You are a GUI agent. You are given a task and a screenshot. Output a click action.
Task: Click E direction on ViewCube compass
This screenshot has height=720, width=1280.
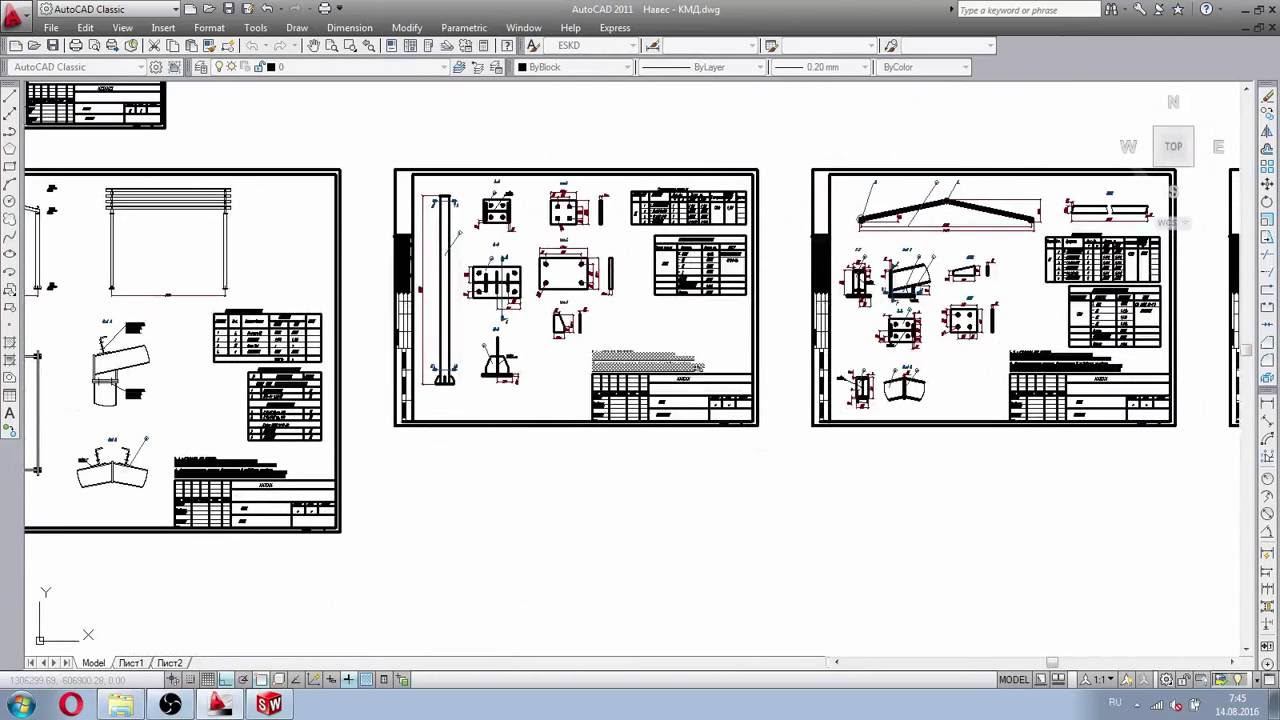(x=1218, y=147)
